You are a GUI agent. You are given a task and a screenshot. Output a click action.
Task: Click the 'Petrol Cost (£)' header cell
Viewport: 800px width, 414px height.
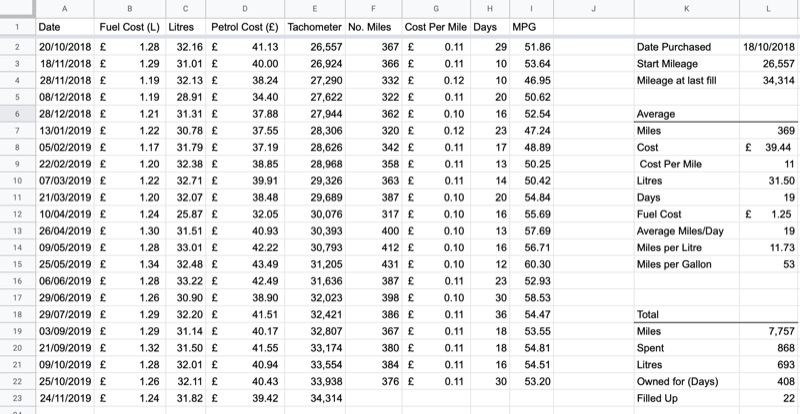click(x=245, y=27)
